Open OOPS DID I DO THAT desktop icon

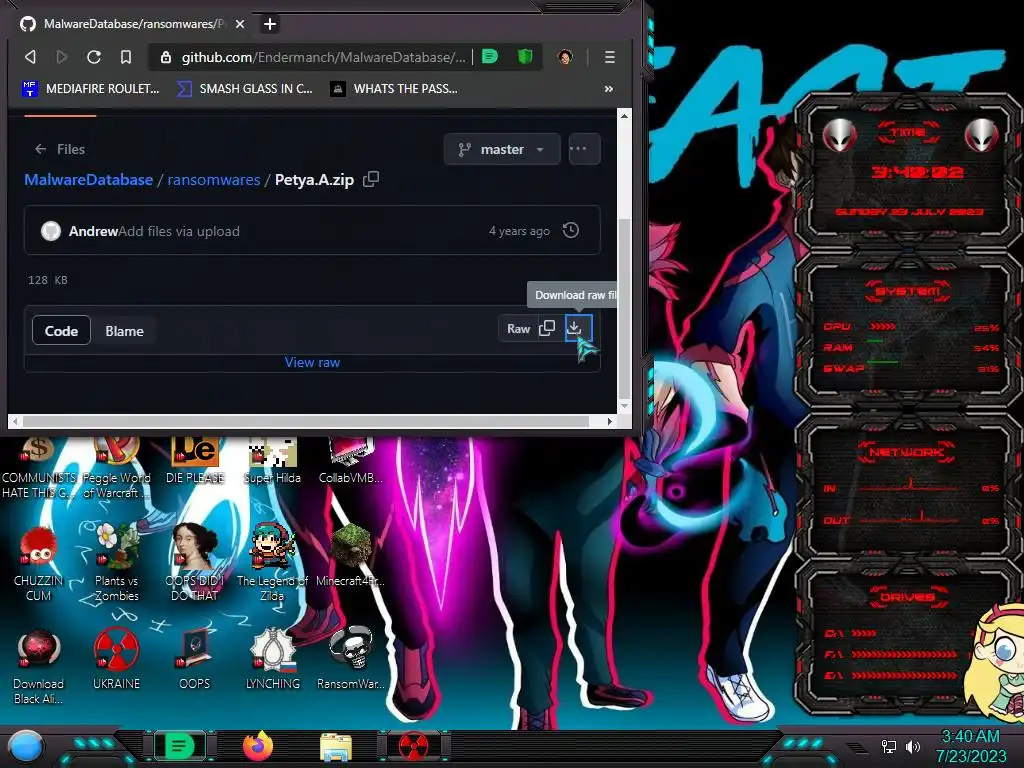coord(195,562)
